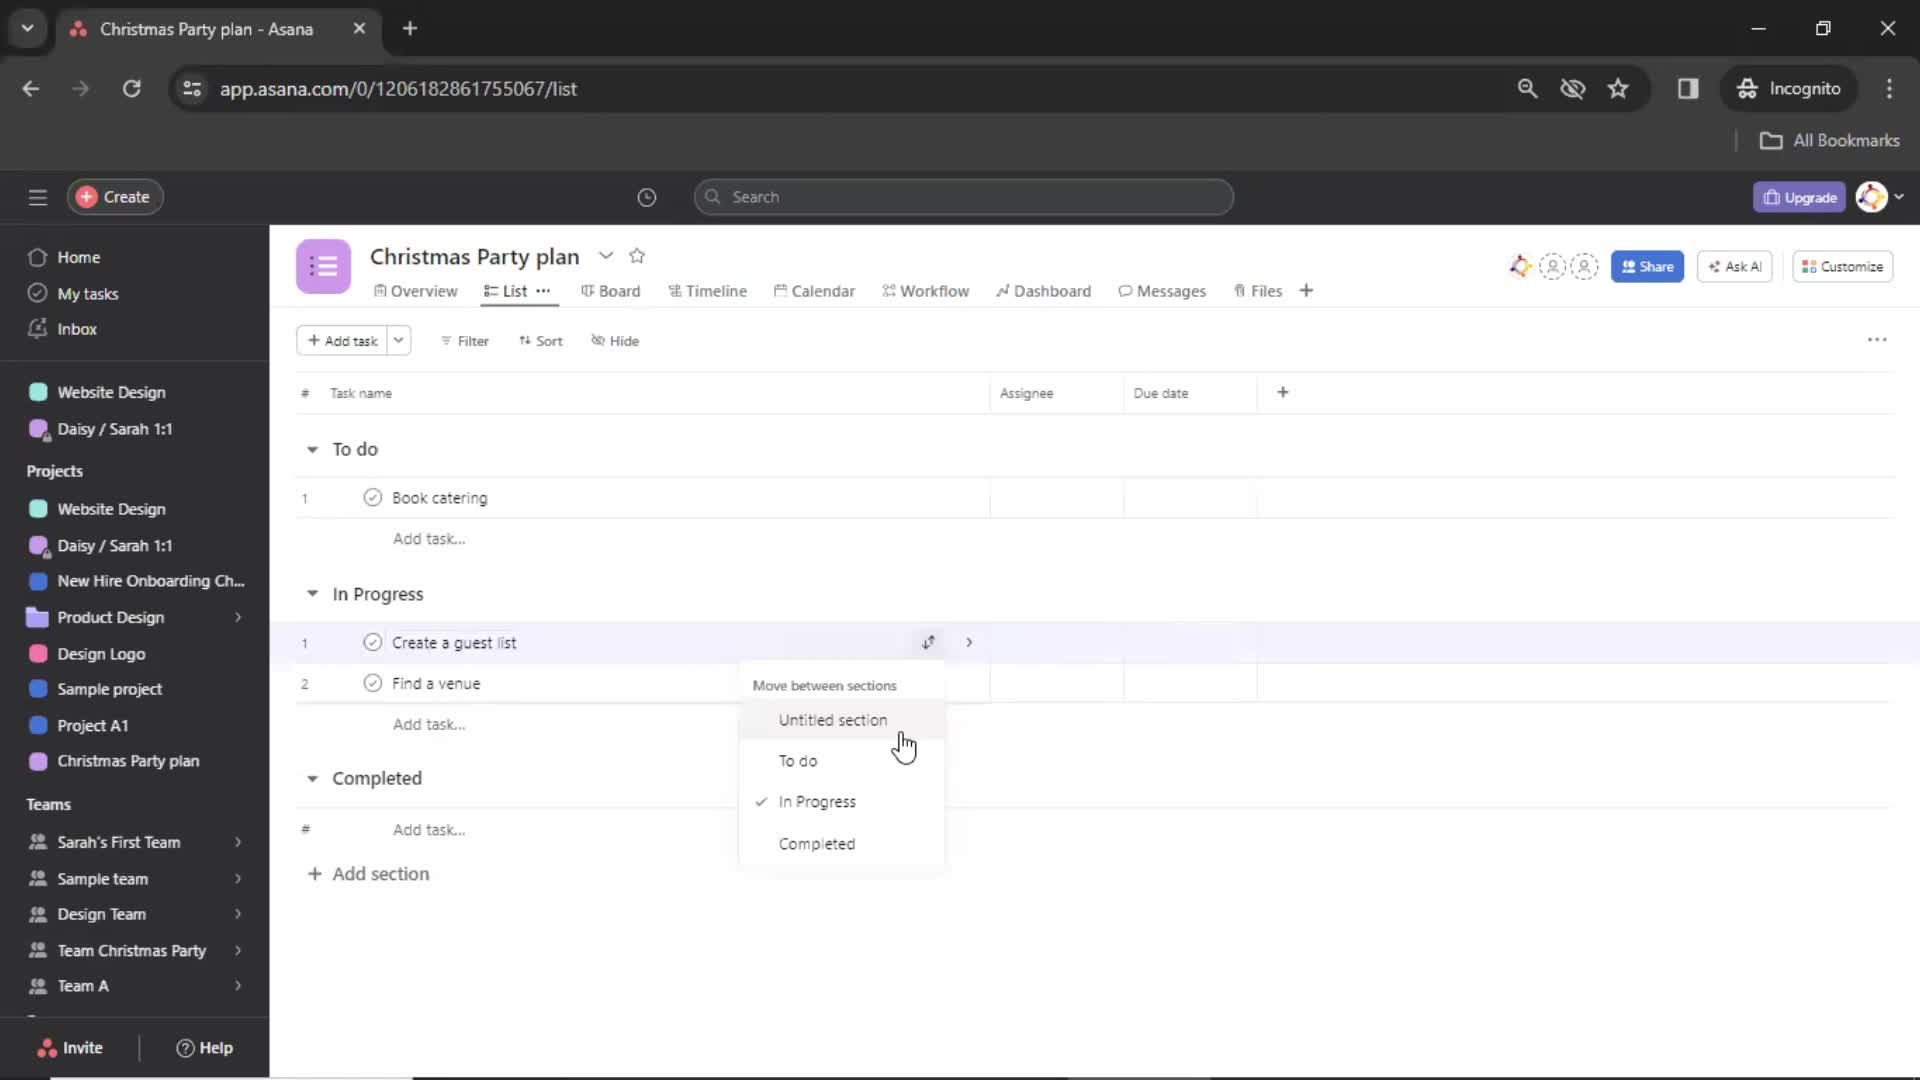Toggle task completion circle for Book catering
The height and width of the screenshot is (1080, 1920).
372,497
